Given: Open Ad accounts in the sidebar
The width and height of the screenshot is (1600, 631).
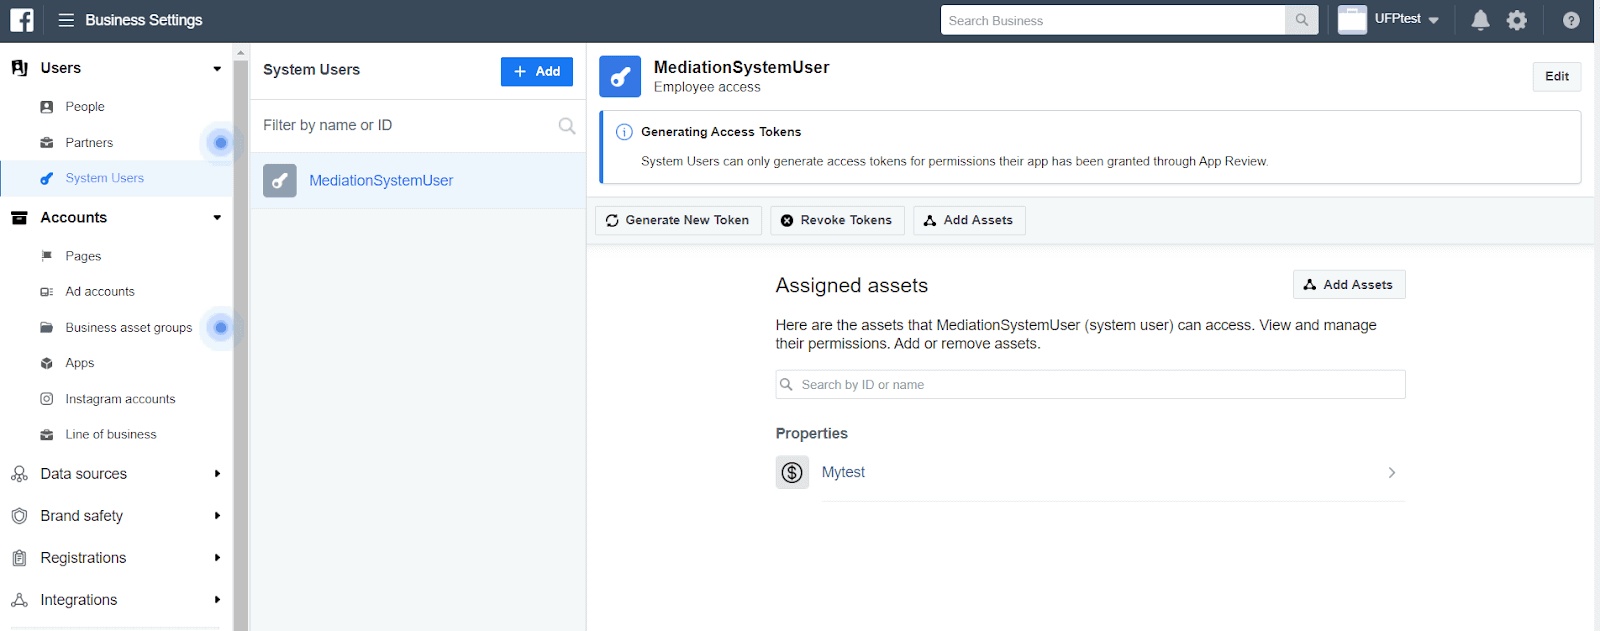Looking at the screenshot, I should coord(100,292).
